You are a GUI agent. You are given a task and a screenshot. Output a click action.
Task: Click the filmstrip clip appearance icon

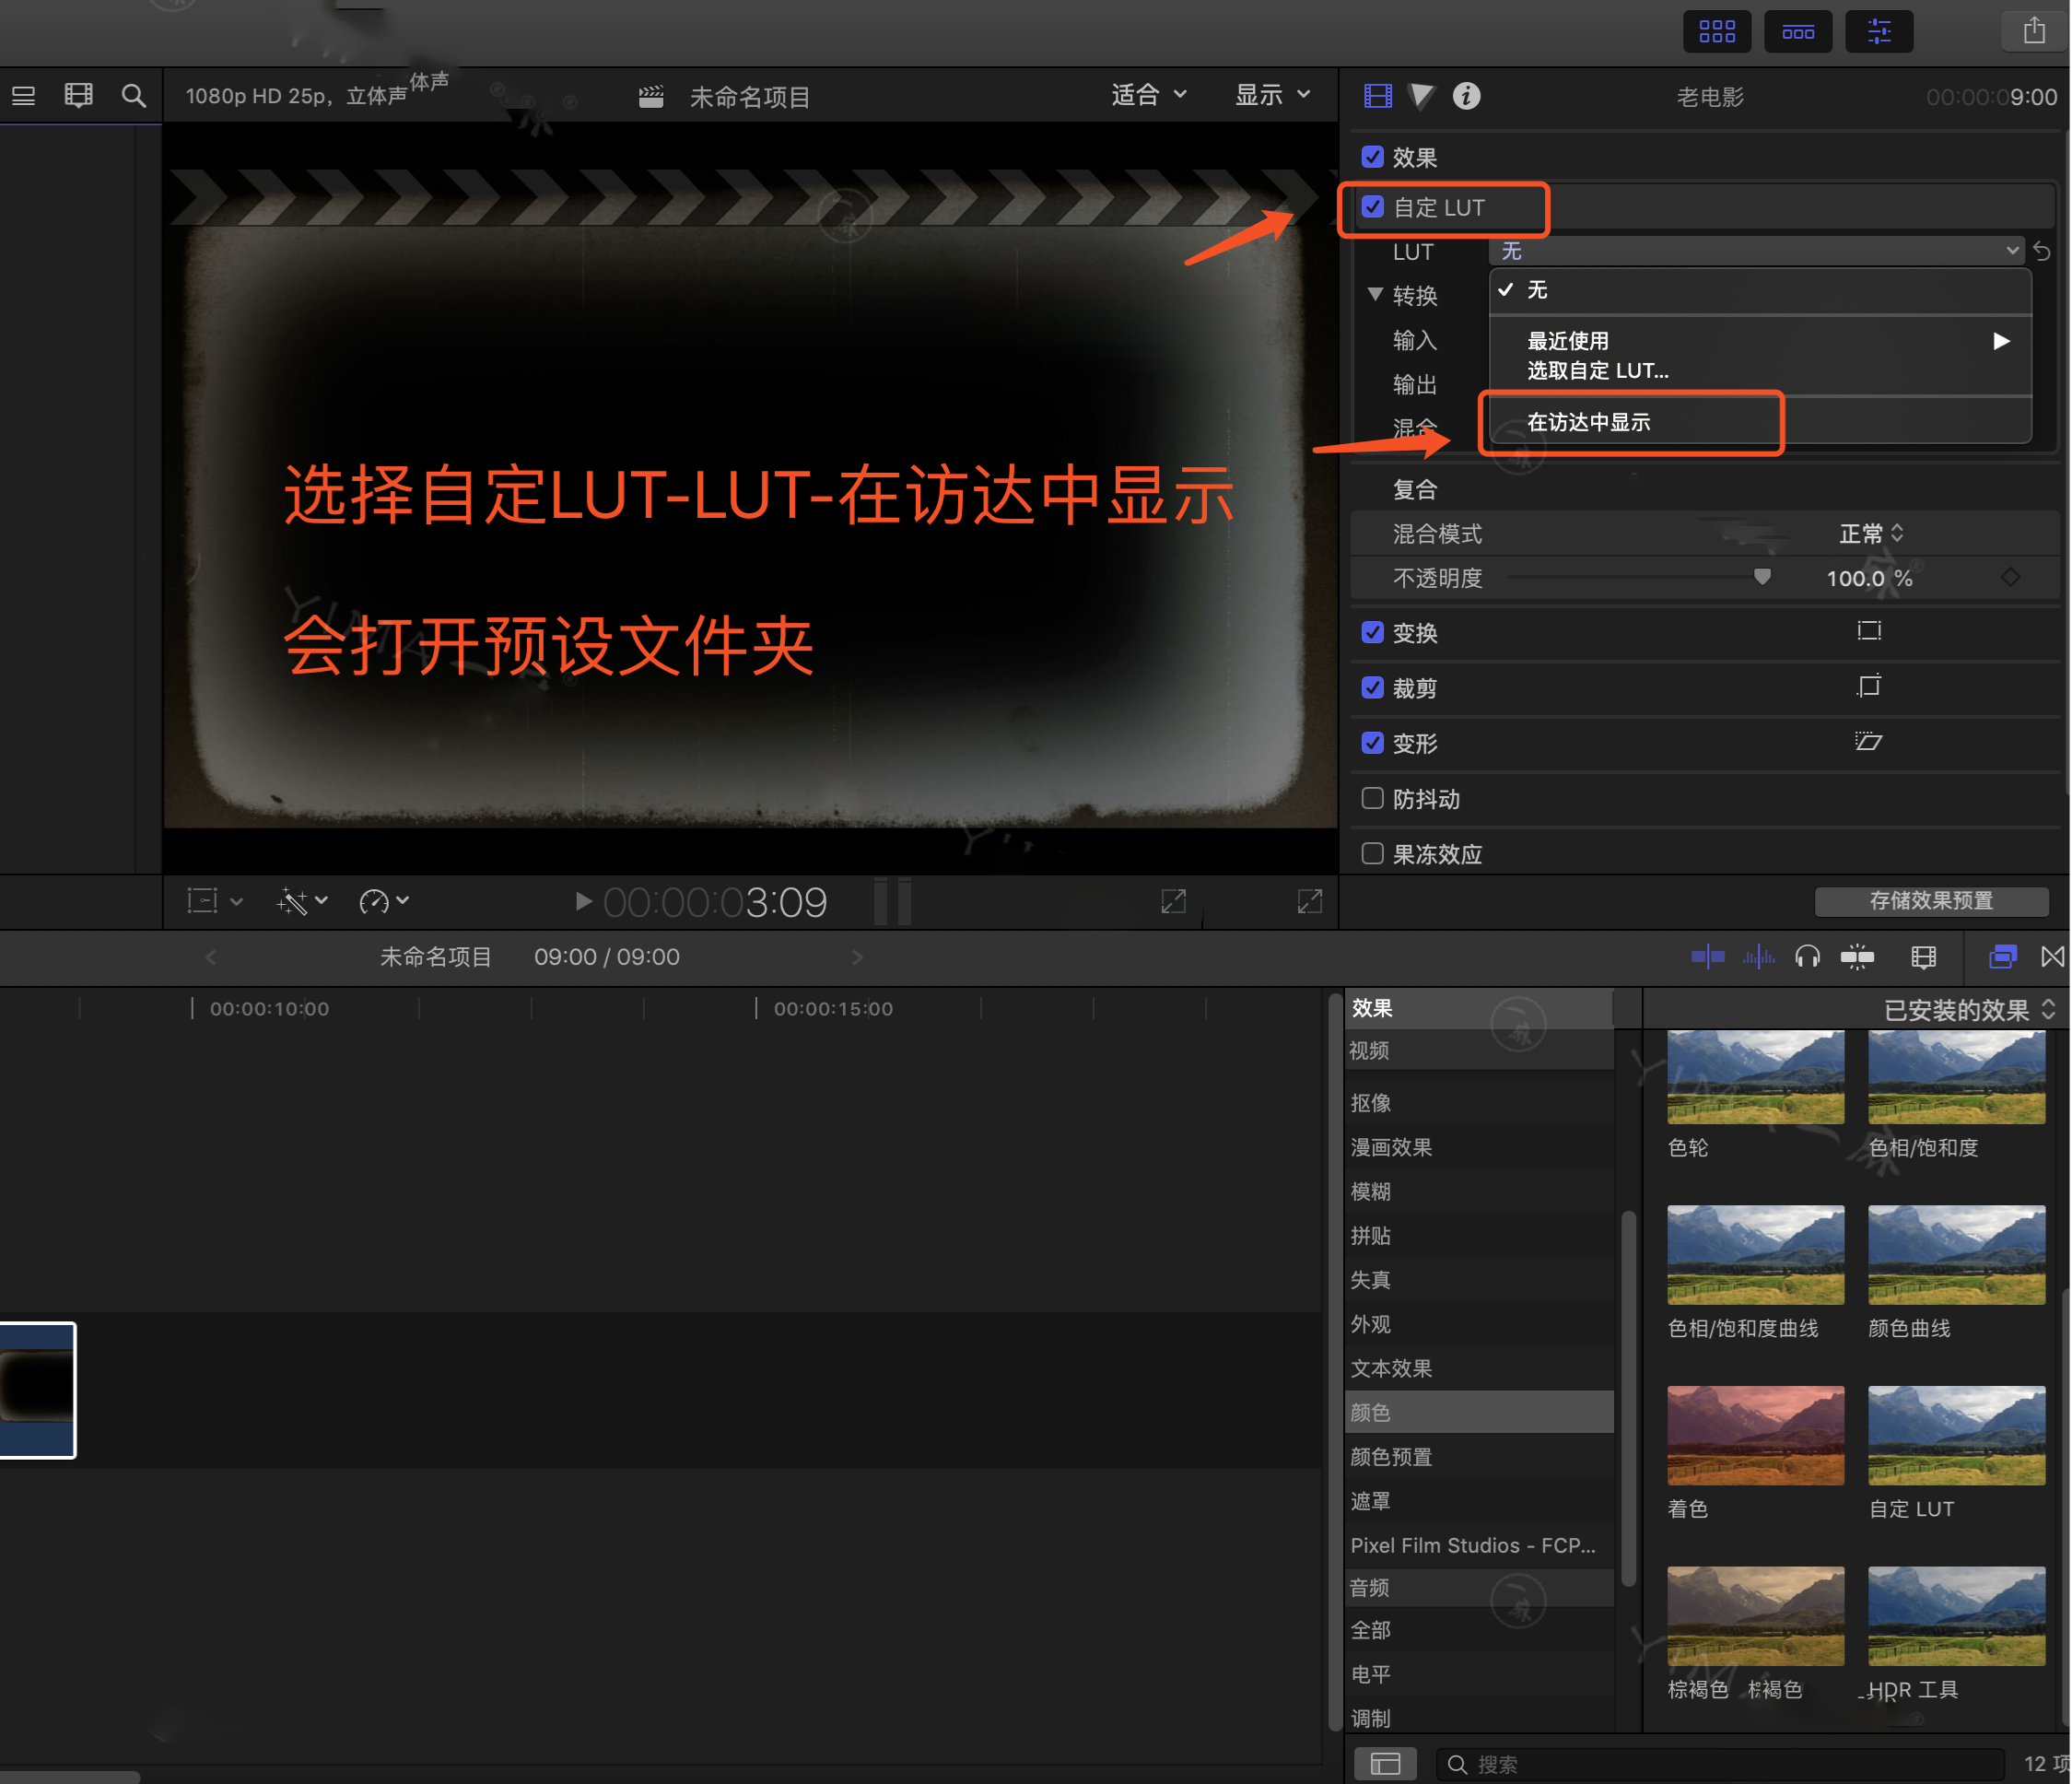click(78, 96)
